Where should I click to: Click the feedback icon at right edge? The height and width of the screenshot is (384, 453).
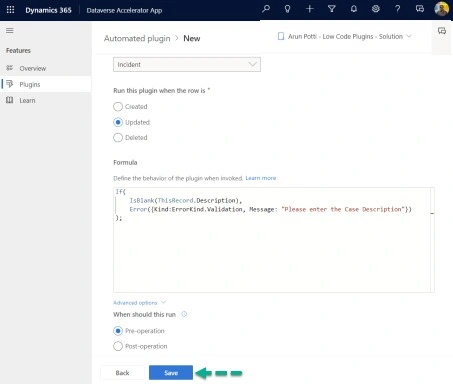pyautogui.click(x=442, y=31)
